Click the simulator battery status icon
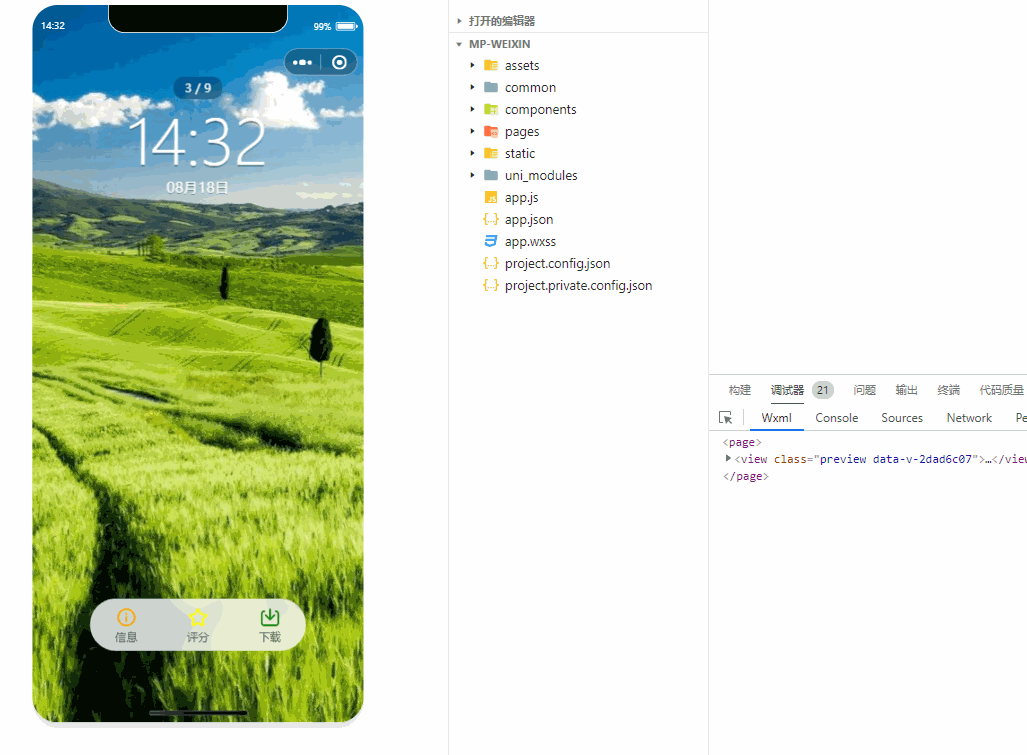This screenshot has height=755, width=1027. tap(346, 26)
